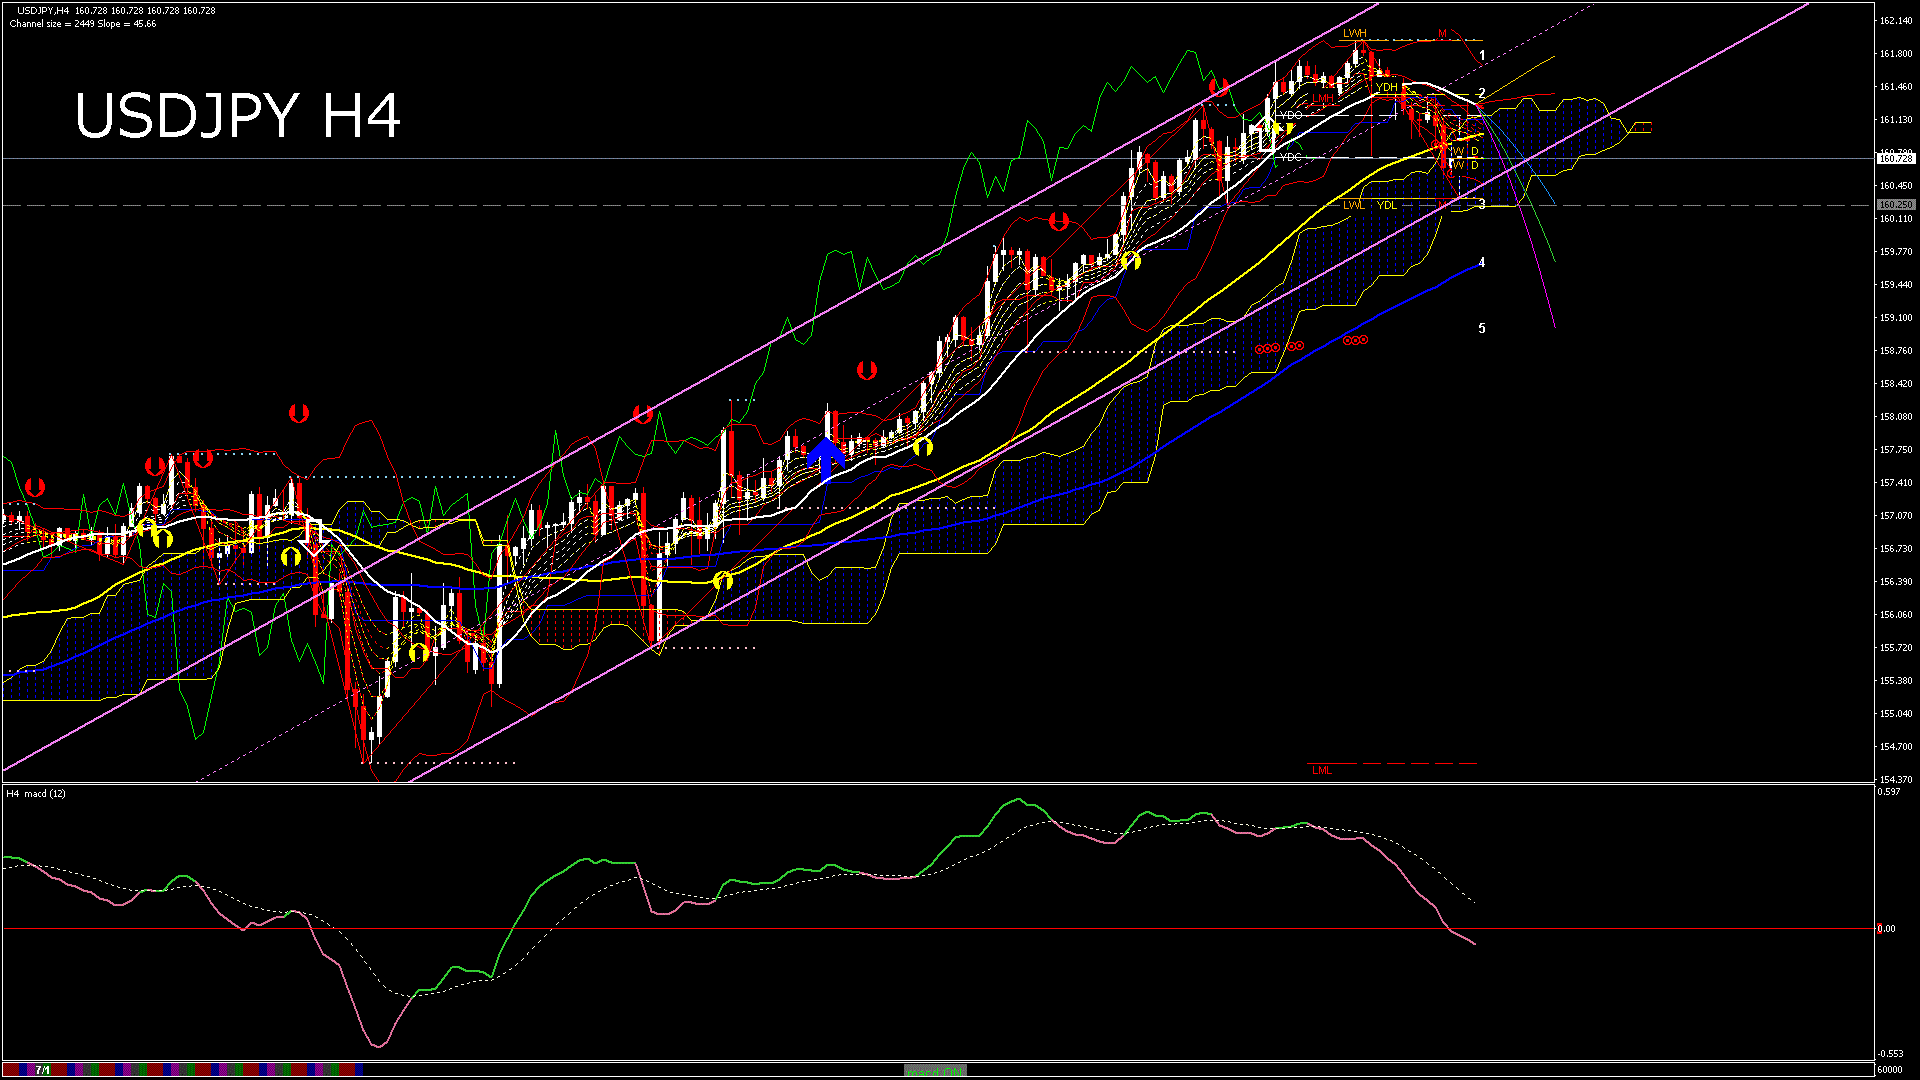Image resolution: width=1920 pixels, height=1080 pixels.
Task: Select the YDC level label
Action: coord(1291,157)
